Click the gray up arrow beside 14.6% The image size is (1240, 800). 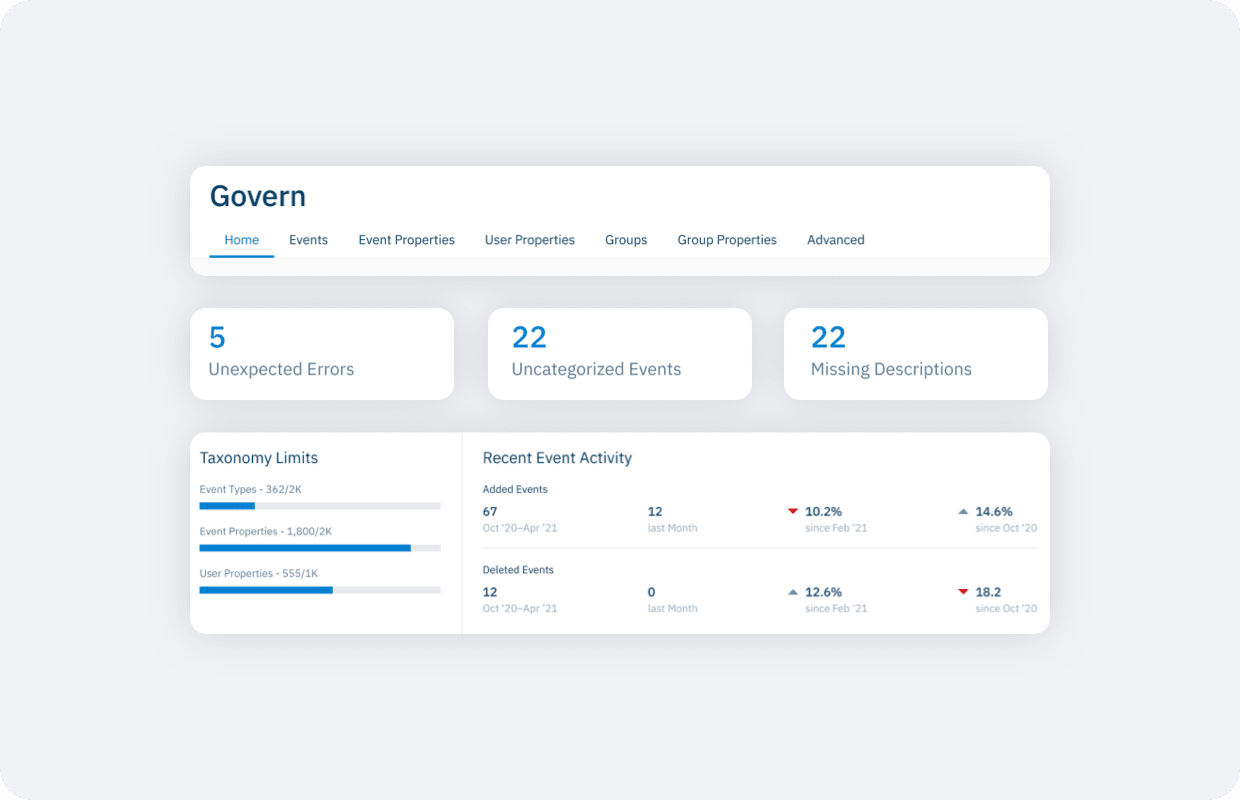(963, 511)
